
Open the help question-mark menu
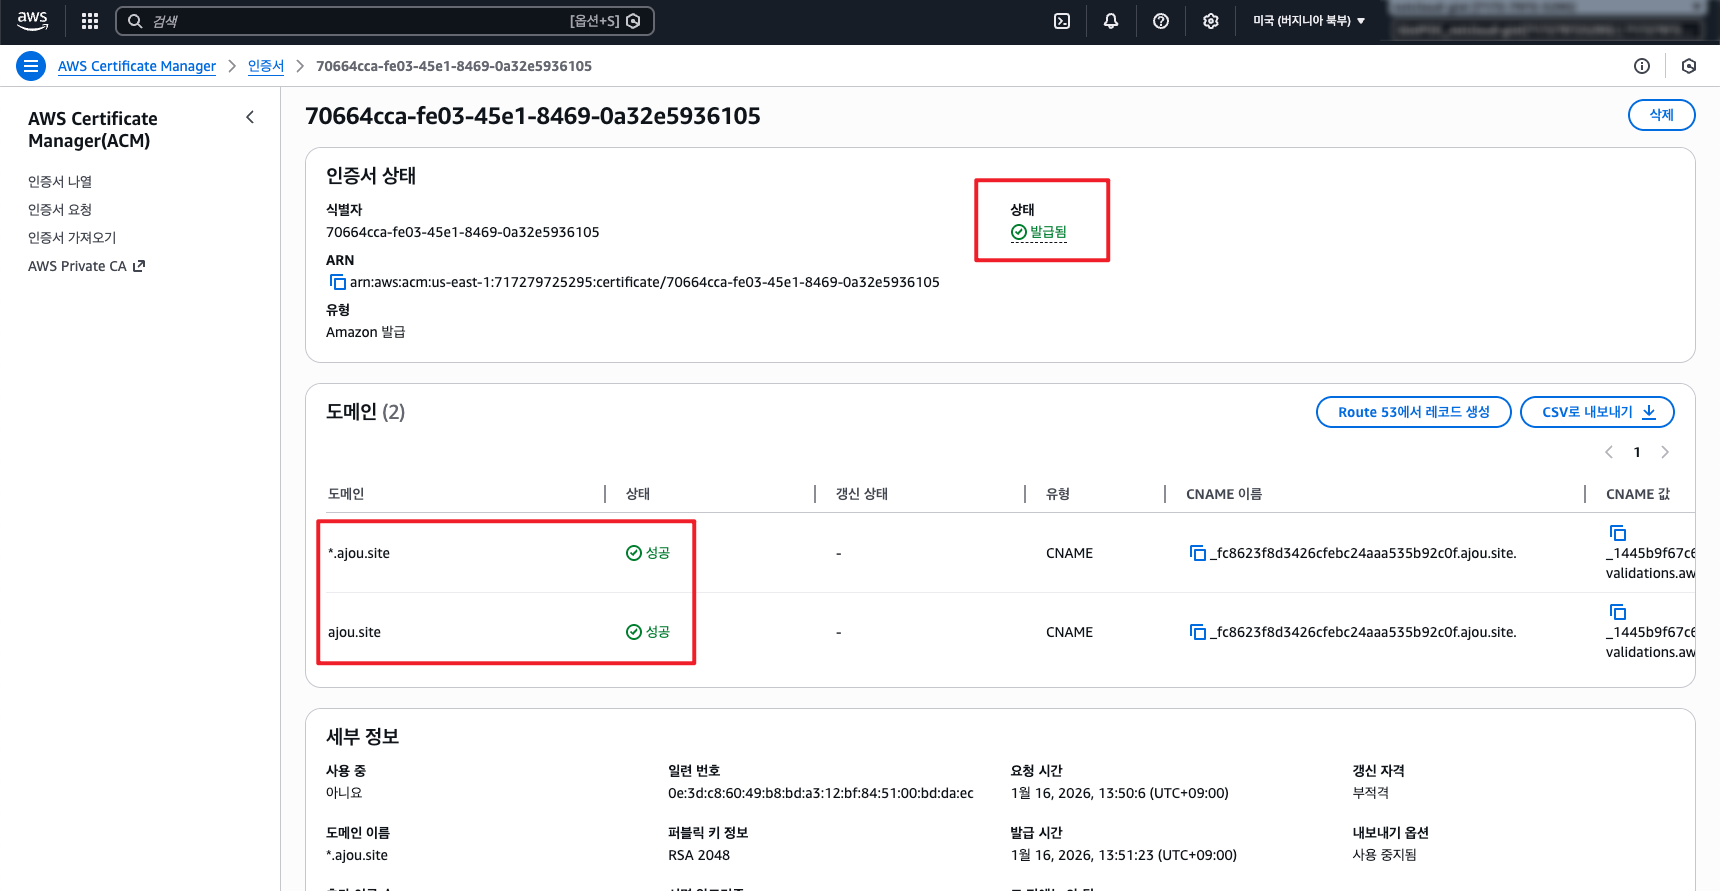click(x=1161, y=21)
